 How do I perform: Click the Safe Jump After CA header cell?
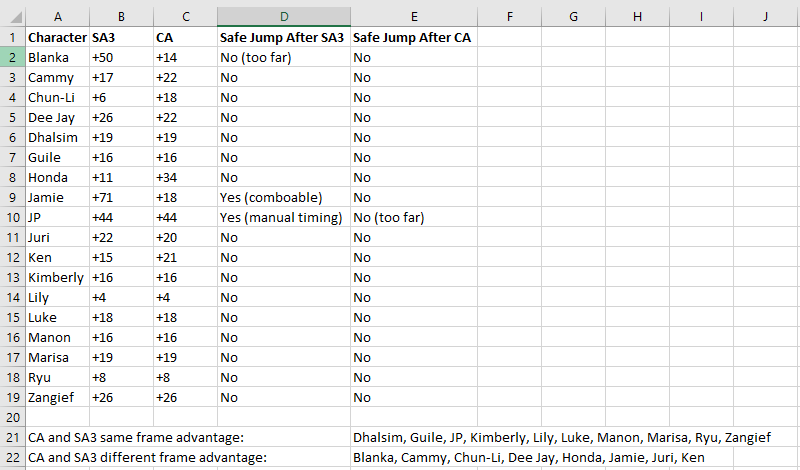(414, 37)
